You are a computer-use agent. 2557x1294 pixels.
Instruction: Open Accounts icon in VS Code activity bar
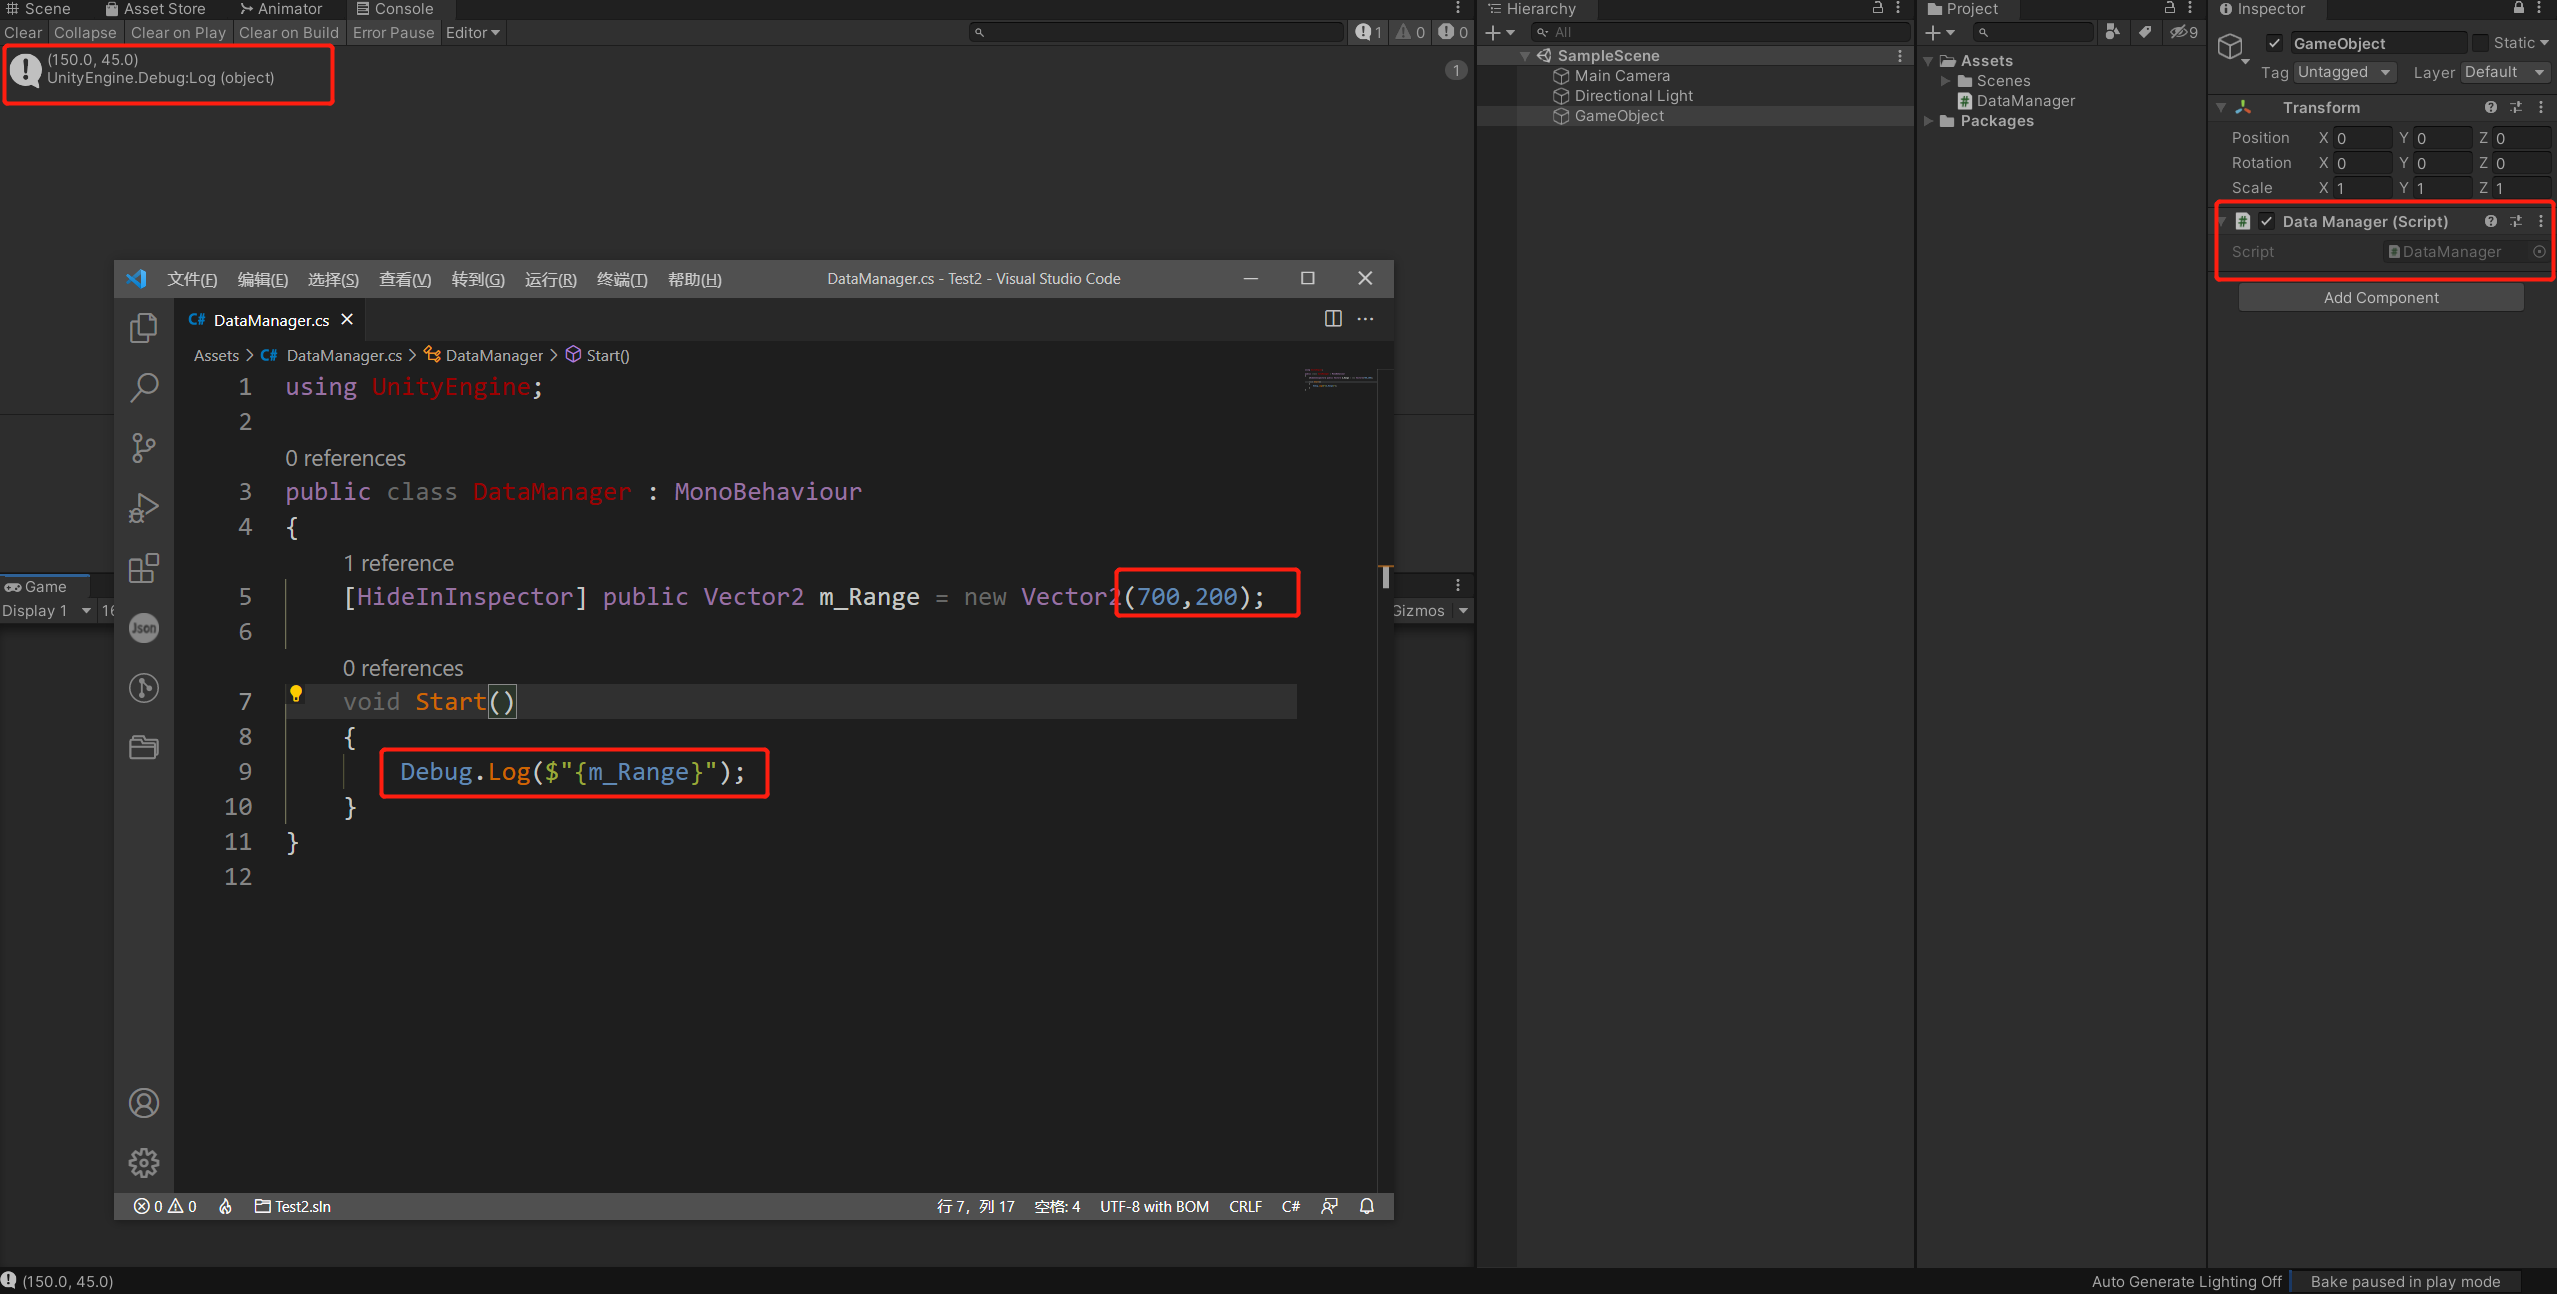[x=144, y=1103]
